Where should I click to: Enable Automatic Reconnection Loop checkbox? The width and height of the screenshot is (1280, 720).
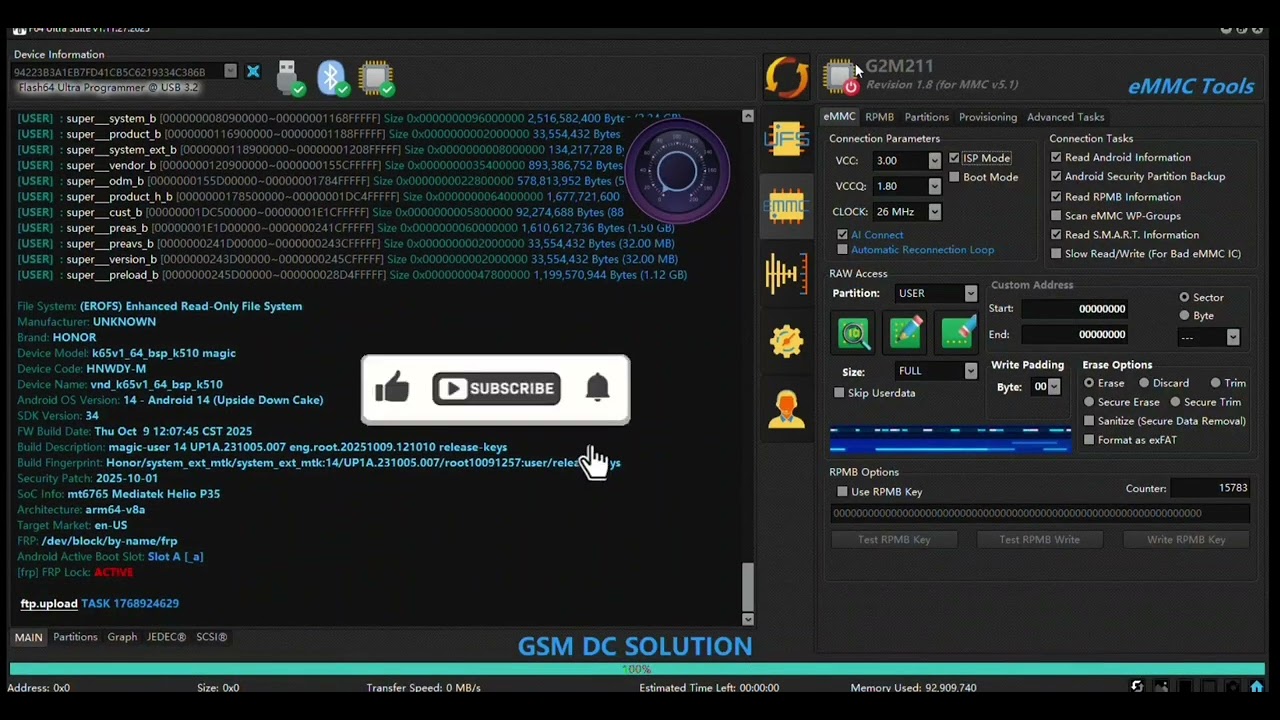point(842,250)
